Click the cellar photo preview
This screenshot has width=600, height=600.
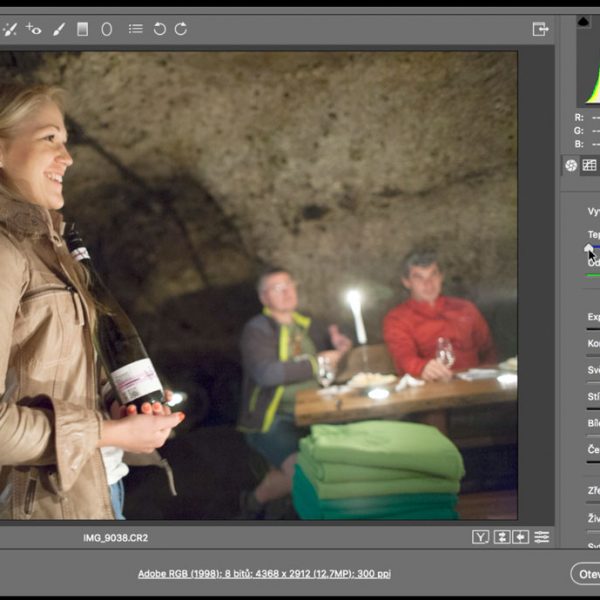coord(259,285)
